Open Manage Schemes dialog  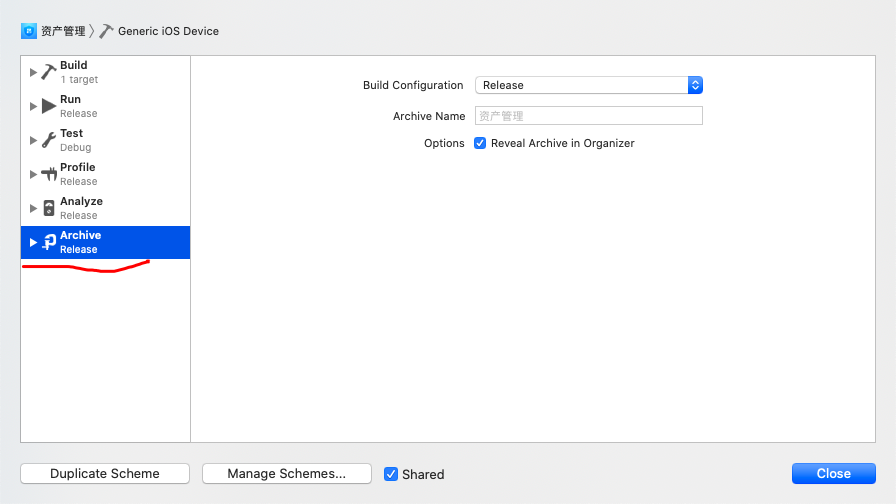287,474
